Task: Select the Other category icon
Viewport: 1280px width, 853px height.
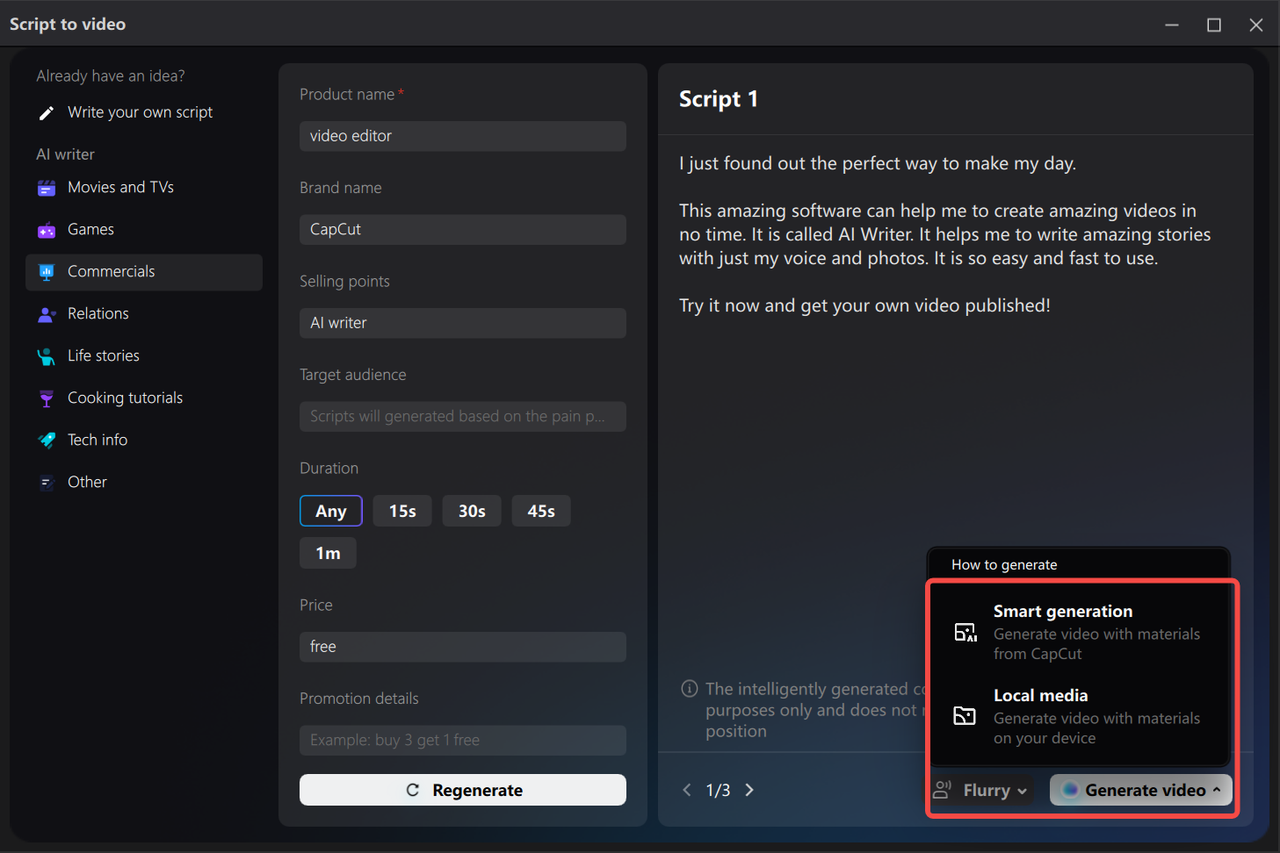Action: coord(46,481)
